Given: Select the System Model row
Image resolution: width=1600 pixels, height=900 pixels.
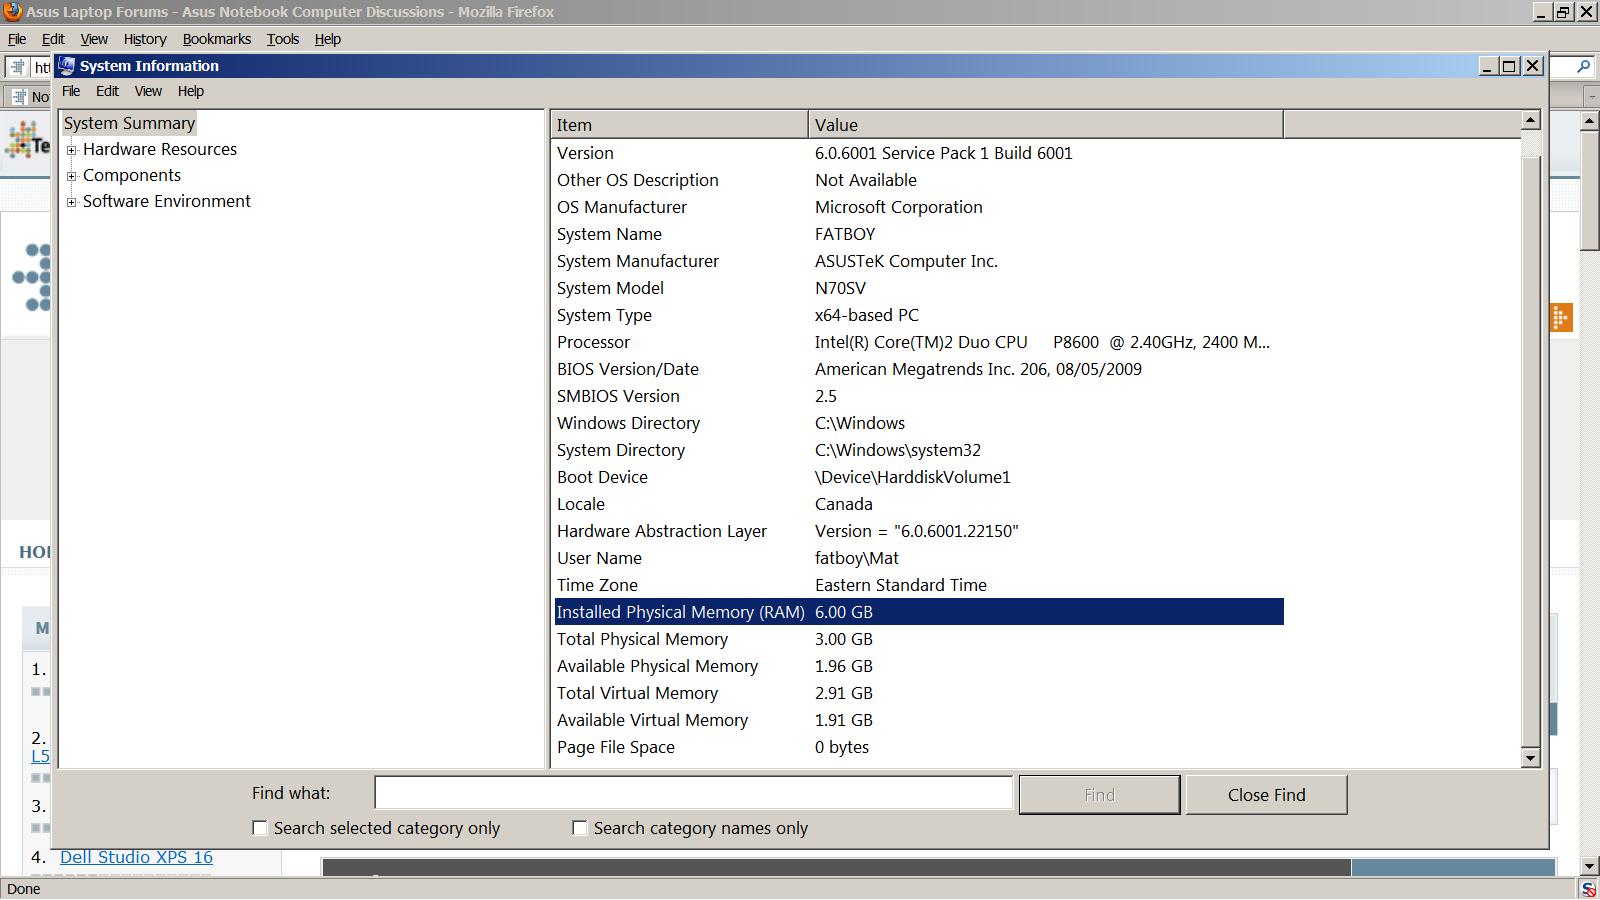Looking at the screenshot, I should tap(919, 288).
